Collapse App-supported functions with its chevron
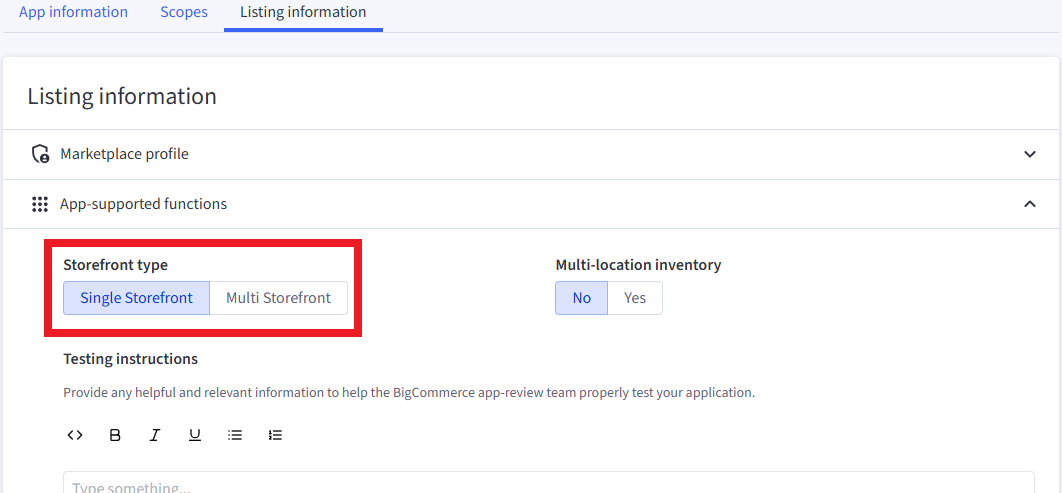1062x493 pixels. tap(1030, 204)
